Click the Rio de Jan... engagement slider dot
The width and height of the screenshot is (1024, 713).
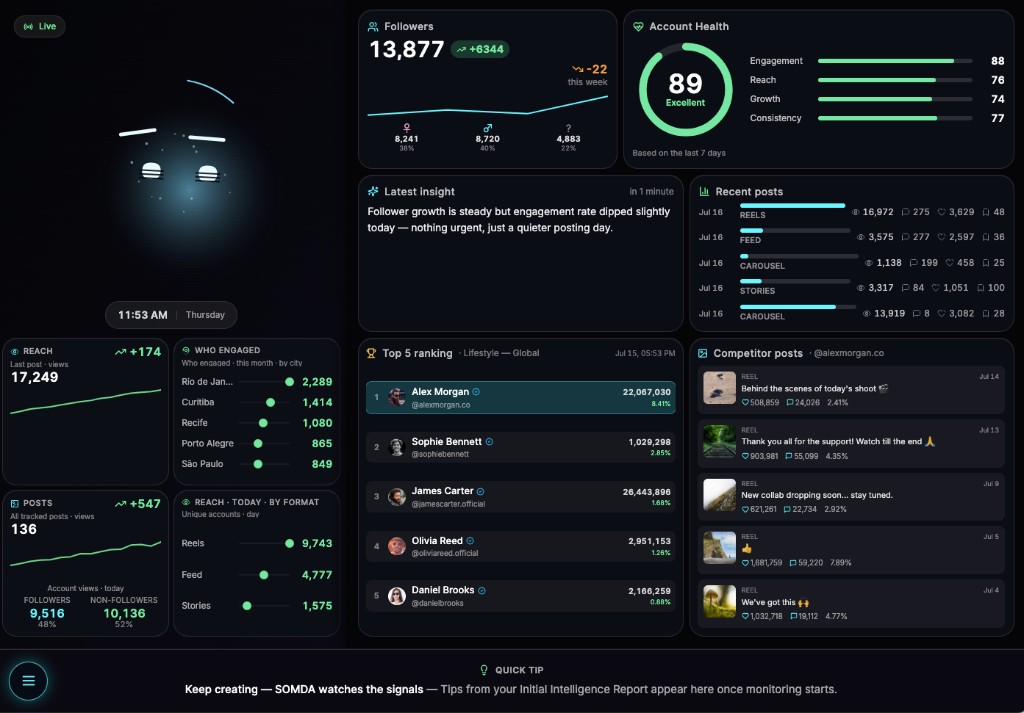tap(289, 382)
